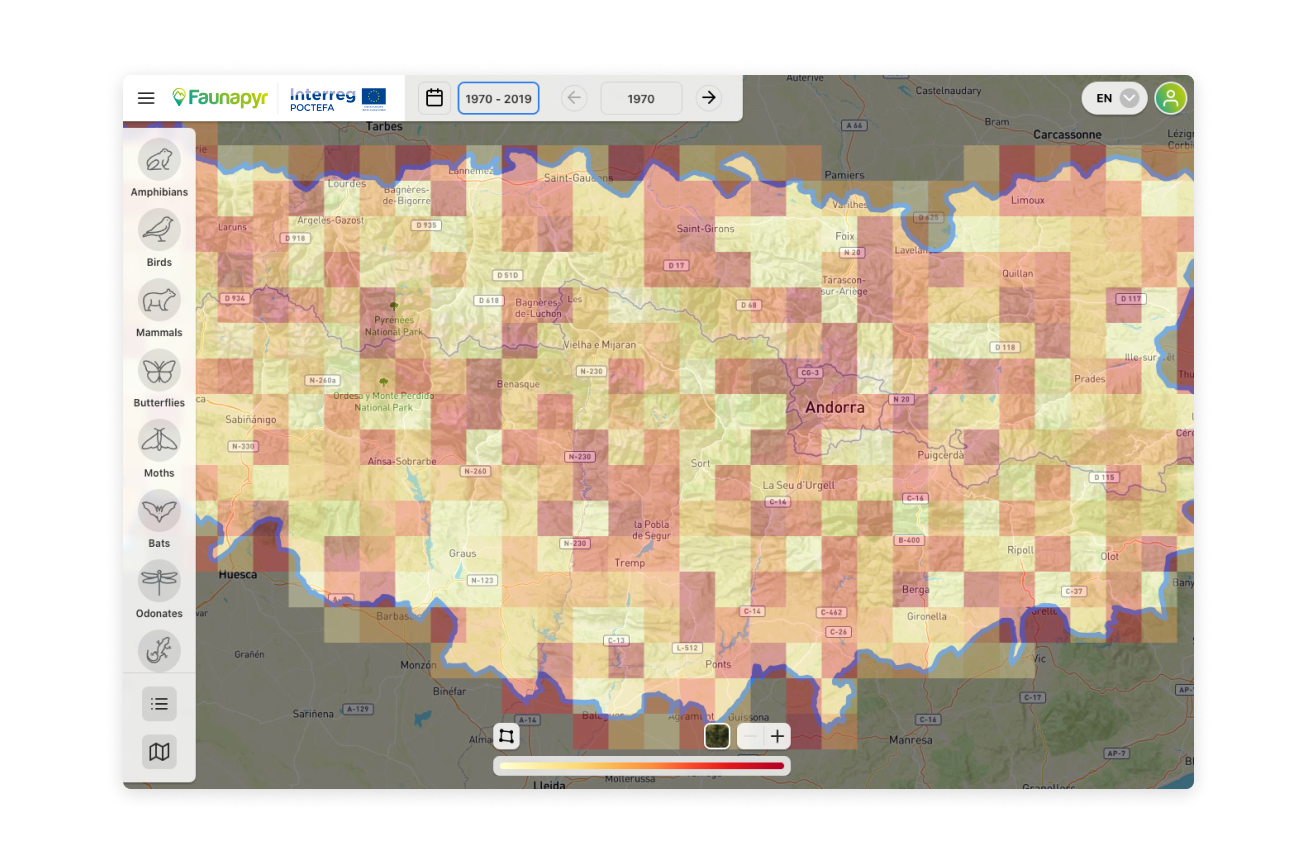Activate the polygon area selection tool
Viewport: 1296px width, 864px height.
click(506, 737)
